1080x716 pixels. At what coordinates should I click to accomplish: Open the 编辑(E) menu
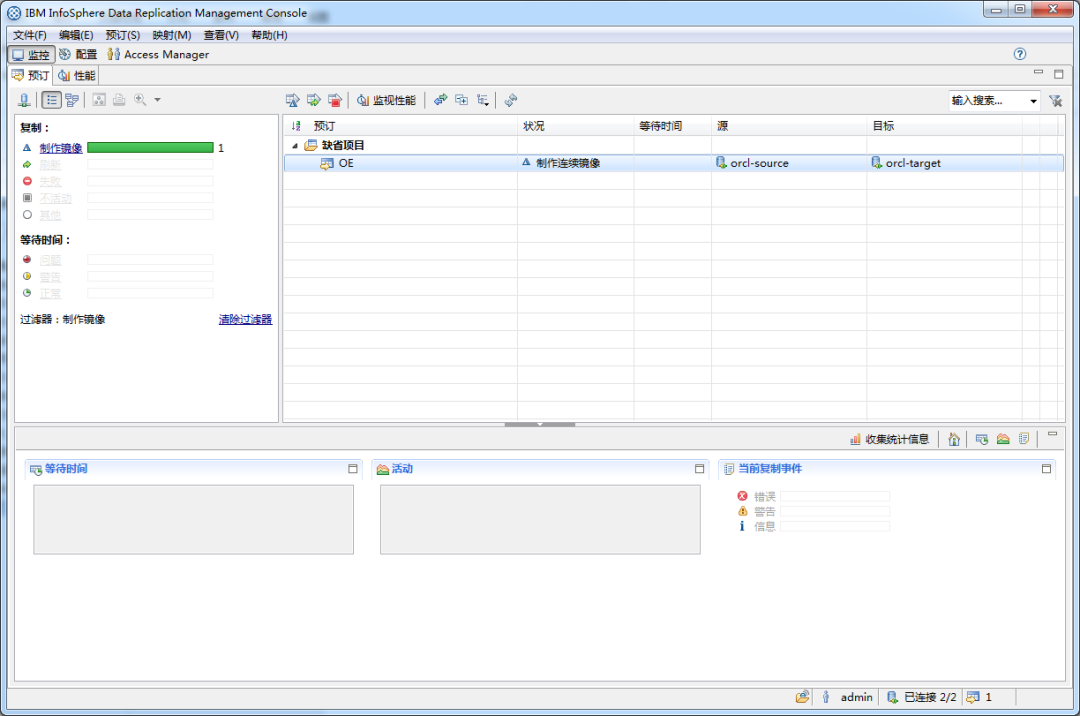click(76, 35)
